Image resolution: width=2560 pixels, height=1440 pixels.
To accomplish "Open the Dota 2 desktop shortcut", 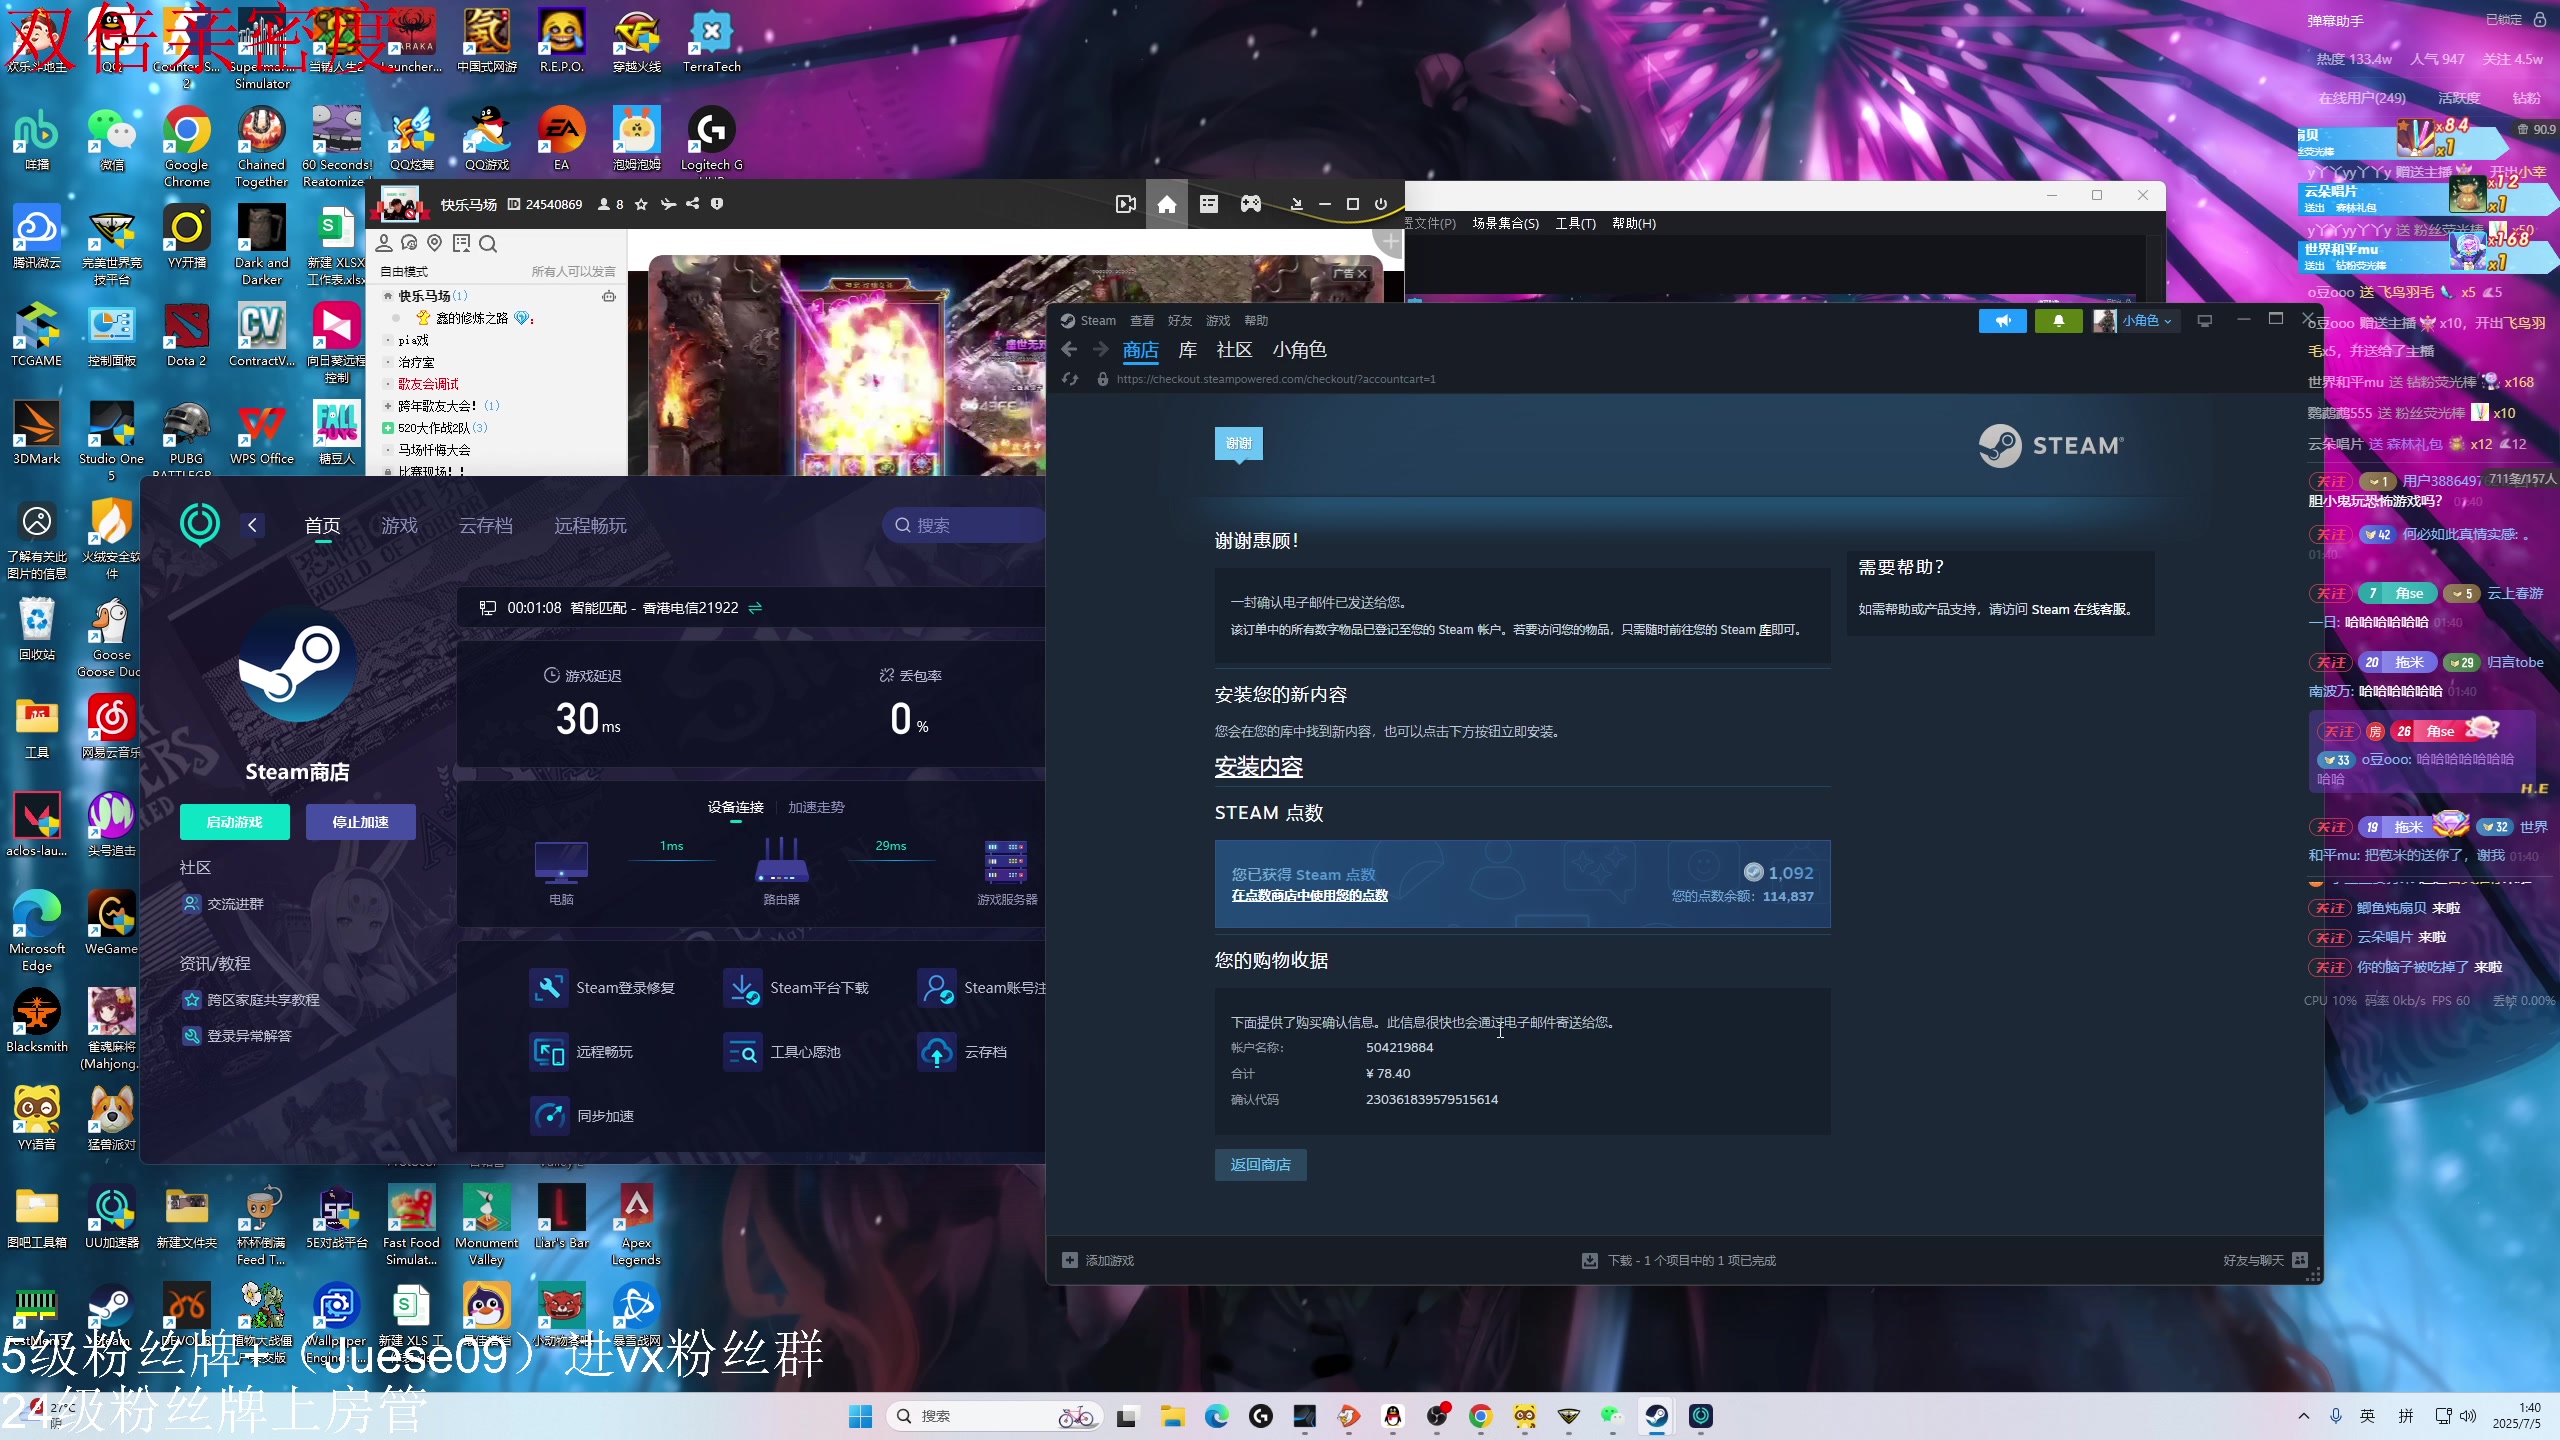I will click(186, 335).
